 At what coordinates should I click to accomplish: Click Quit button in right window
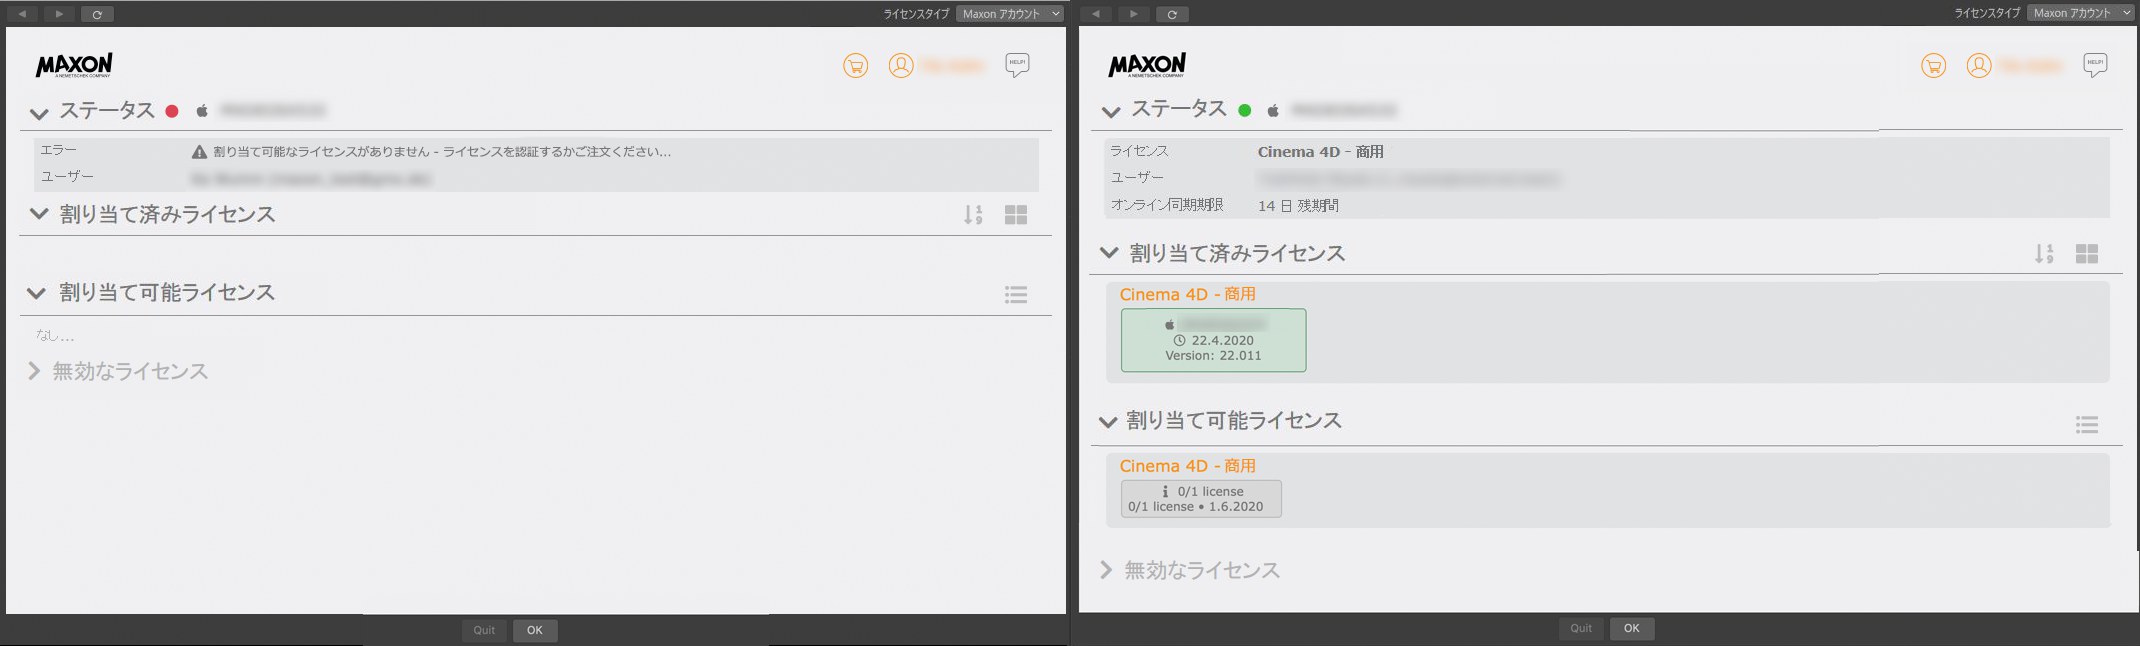tap(1581, 628)
